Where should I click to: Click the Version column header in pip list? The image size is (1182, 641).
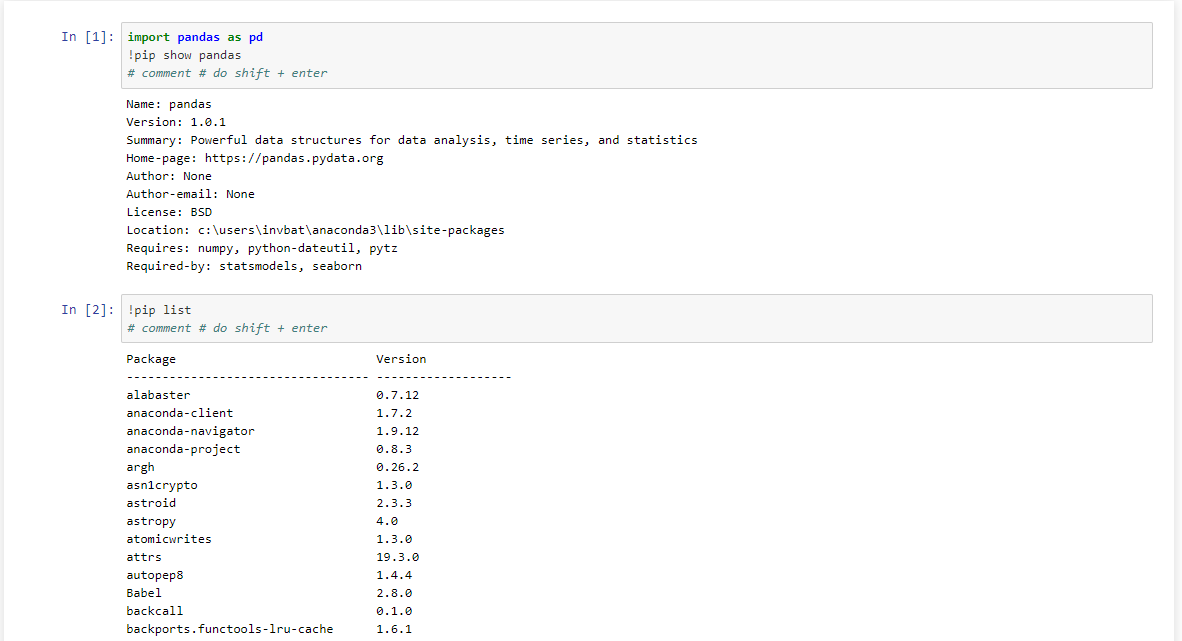click(x=401, y=359)
